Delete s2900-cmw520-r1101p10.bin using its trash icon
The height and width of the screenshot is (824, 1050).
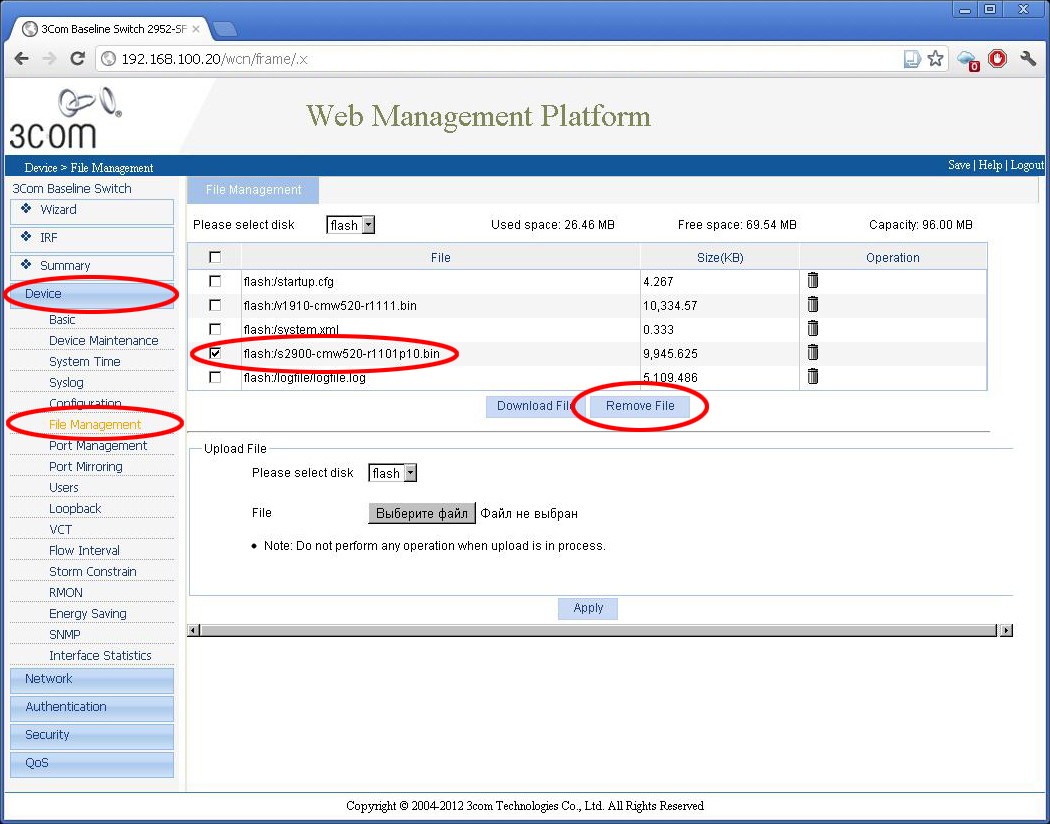813,353
